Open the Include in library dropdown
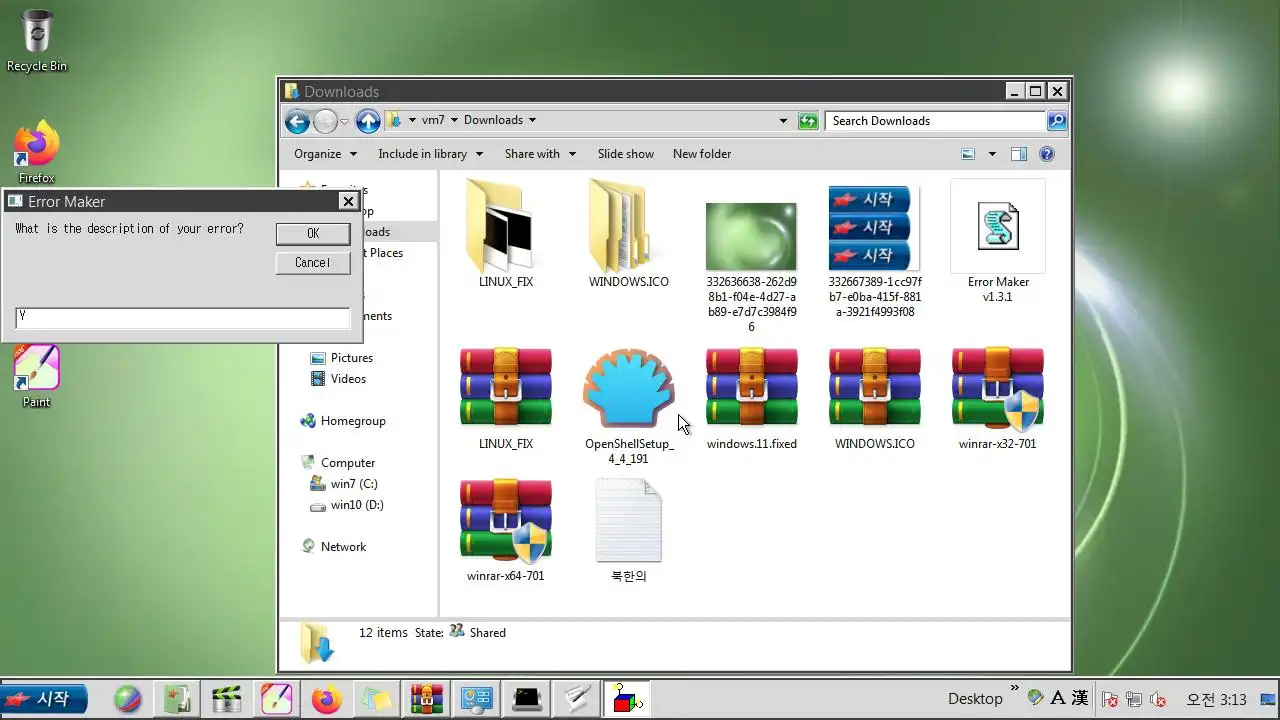The width and height of the screenshot is (1280, 720). tap(430, 154)
